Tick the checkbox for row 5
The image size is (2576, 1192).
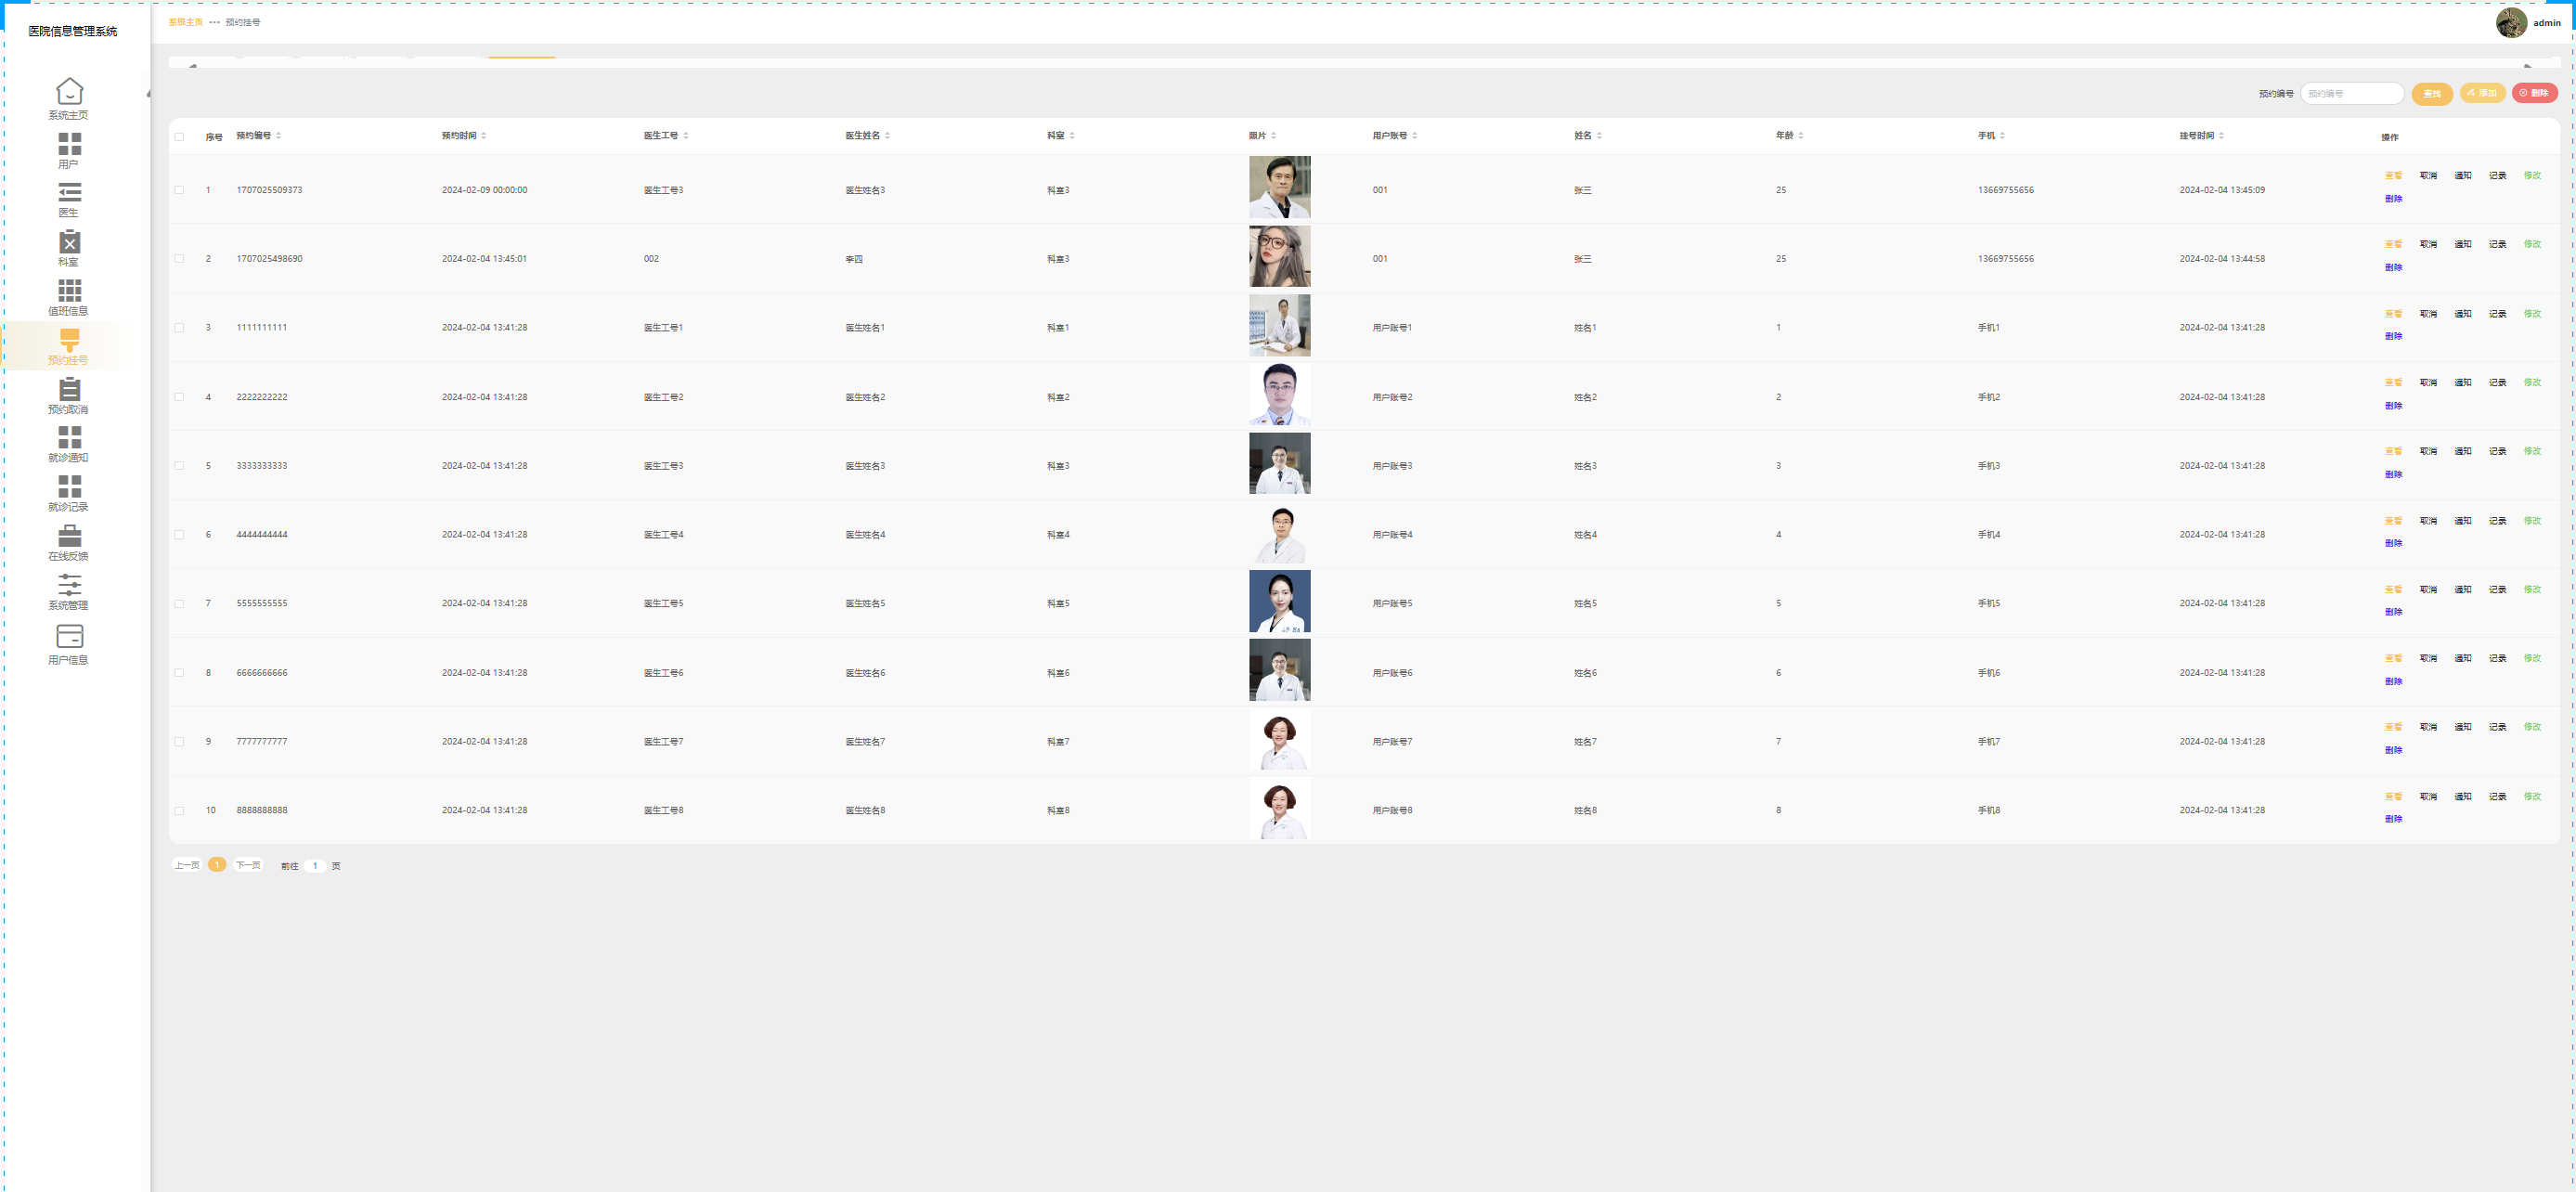180,466
